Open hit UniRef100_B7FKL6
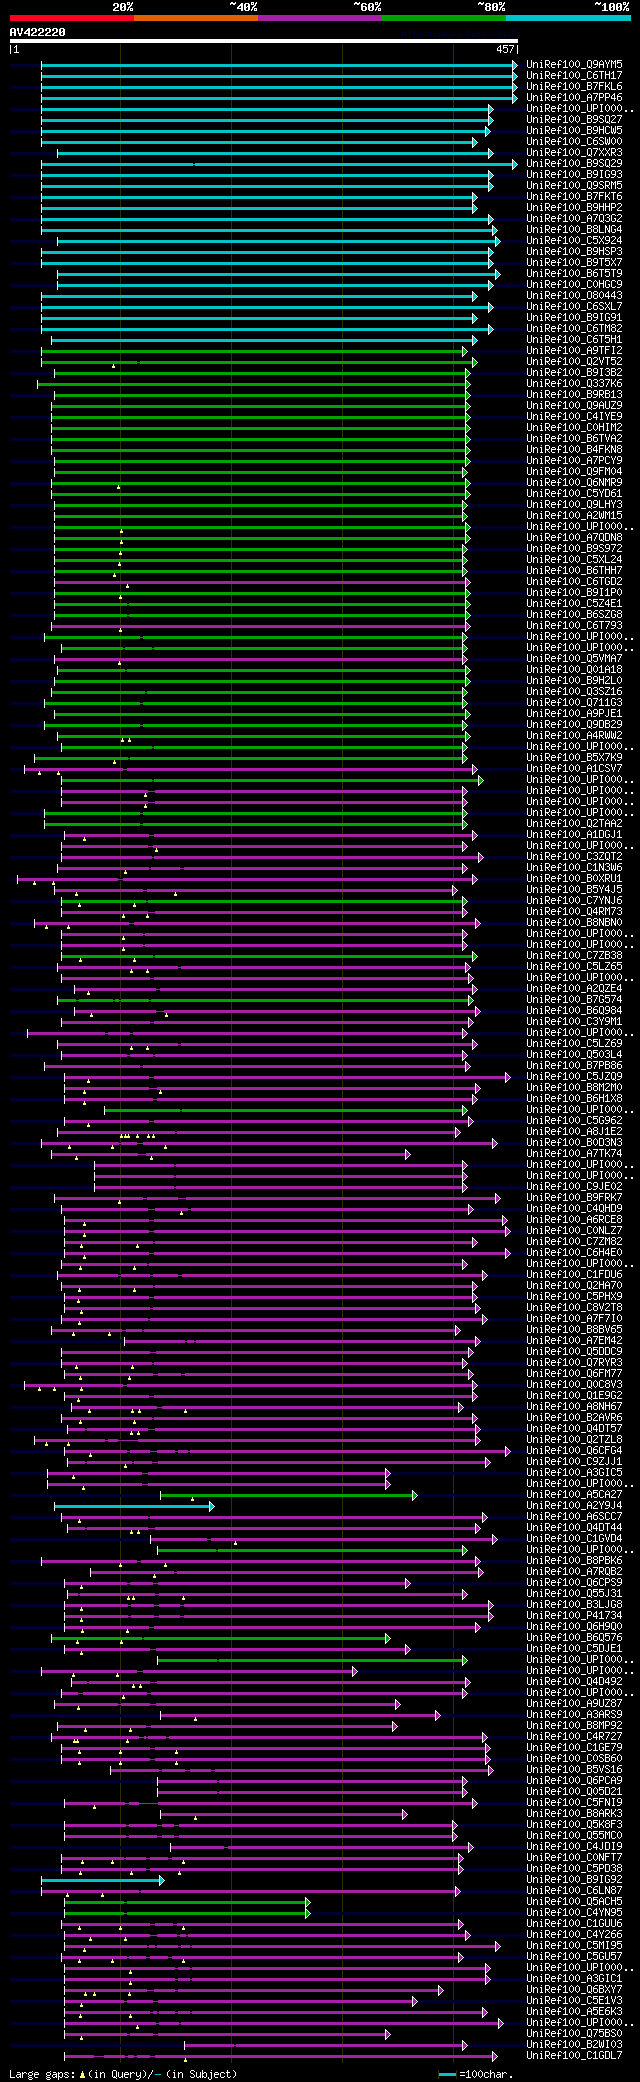Viewport: 640px width, 2082px height. tap(574, 86)
